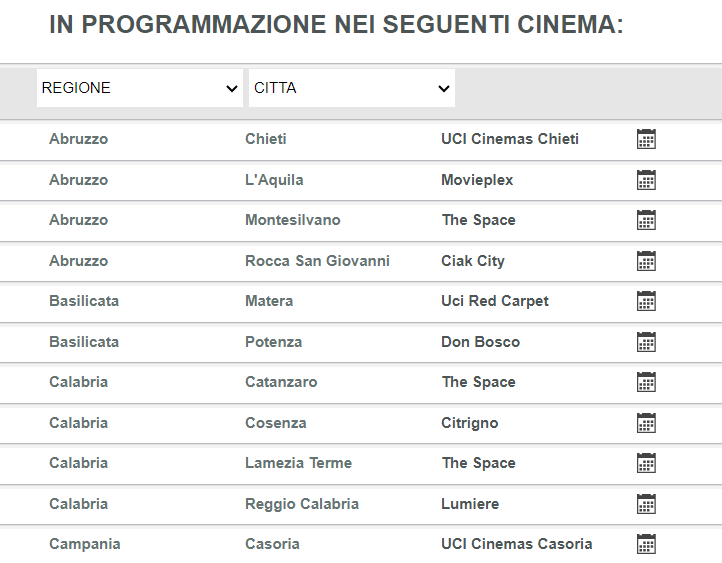722x563 pixels.
Task: Open calendar icon for Lumiere Reggio Calabria
Action: (646, 504)
